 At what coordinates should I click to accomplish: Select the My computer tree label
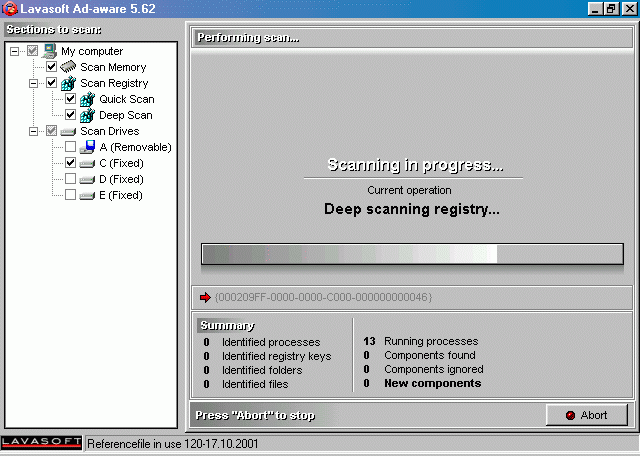pos(92,51)
